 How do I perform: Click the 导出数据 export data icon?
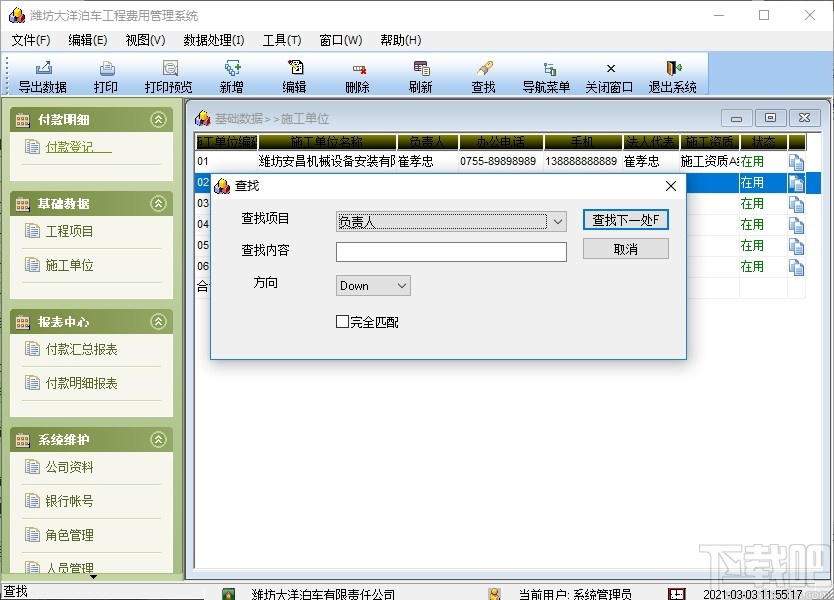[42, 74]
